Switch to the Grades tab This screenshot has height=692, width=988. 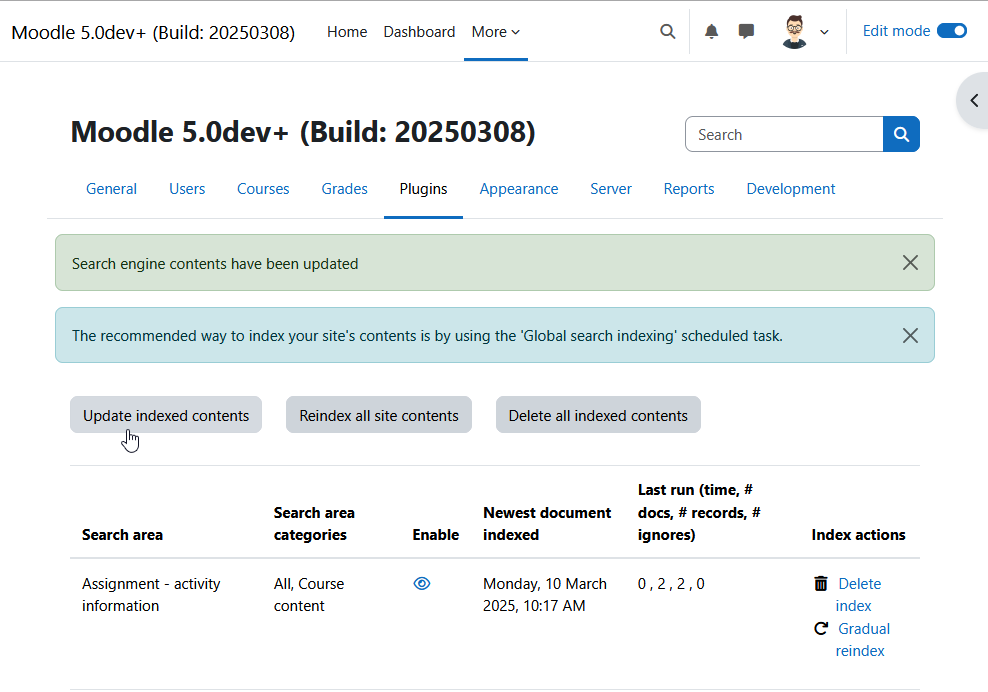click(x=345, y=189)
